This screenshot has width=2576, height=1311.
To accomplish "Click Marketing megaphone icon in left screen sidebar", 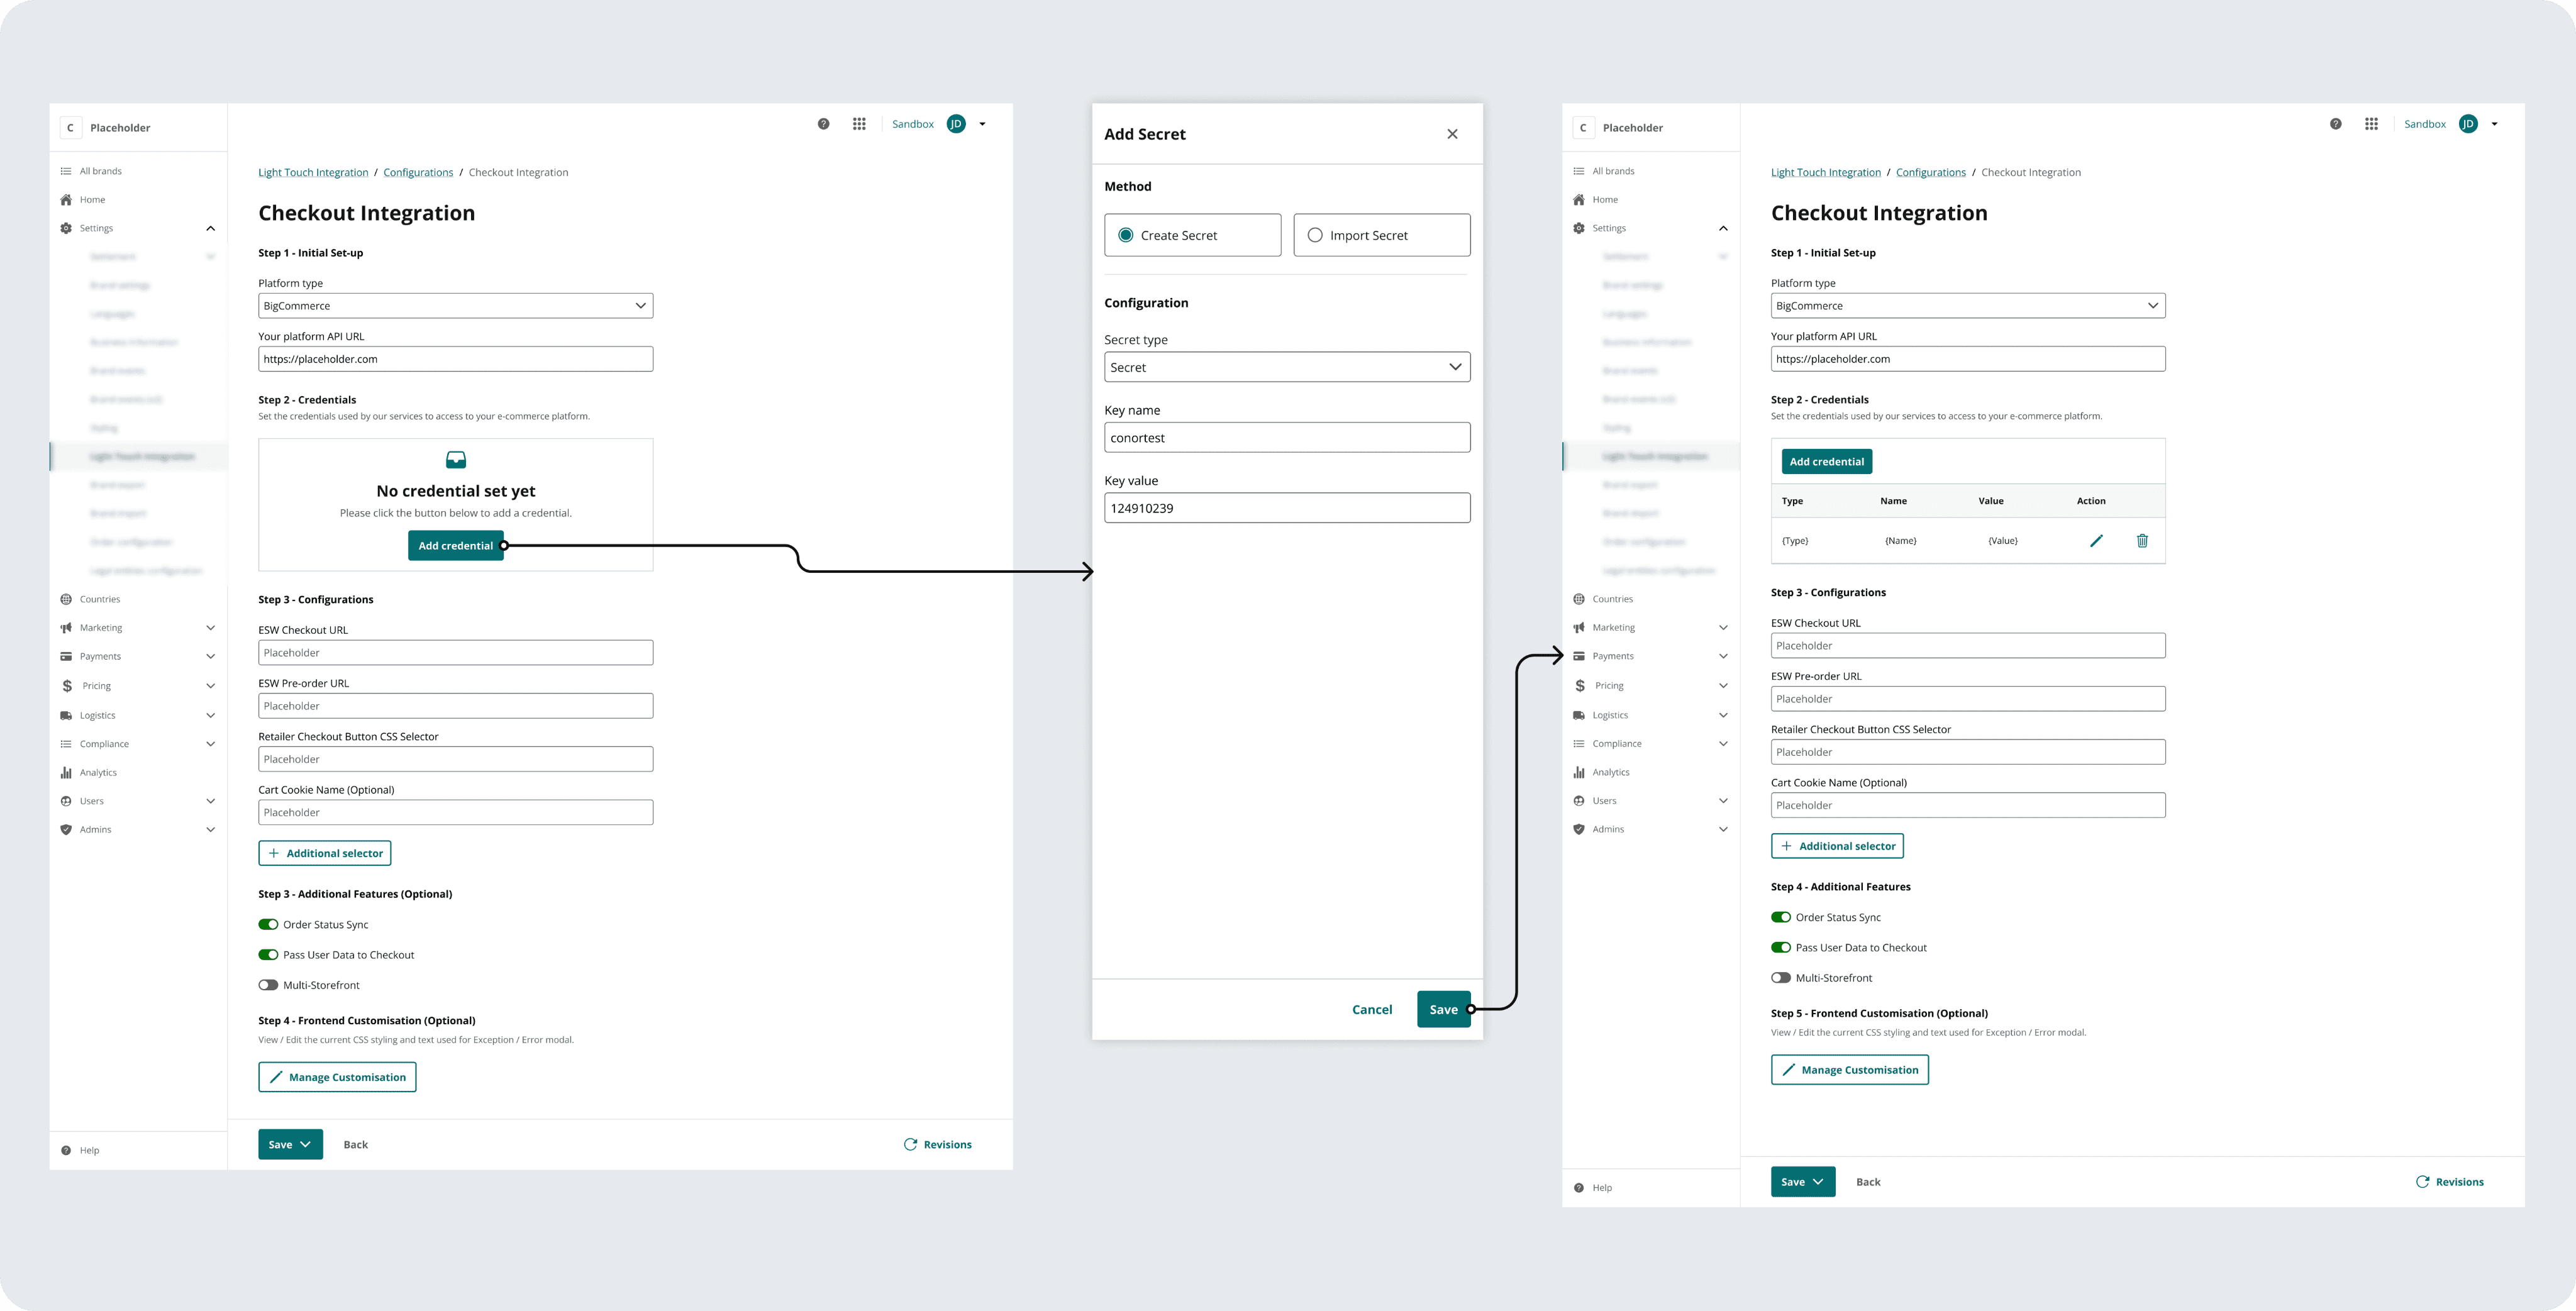I will pyautogui.click(x=66, y=628).
